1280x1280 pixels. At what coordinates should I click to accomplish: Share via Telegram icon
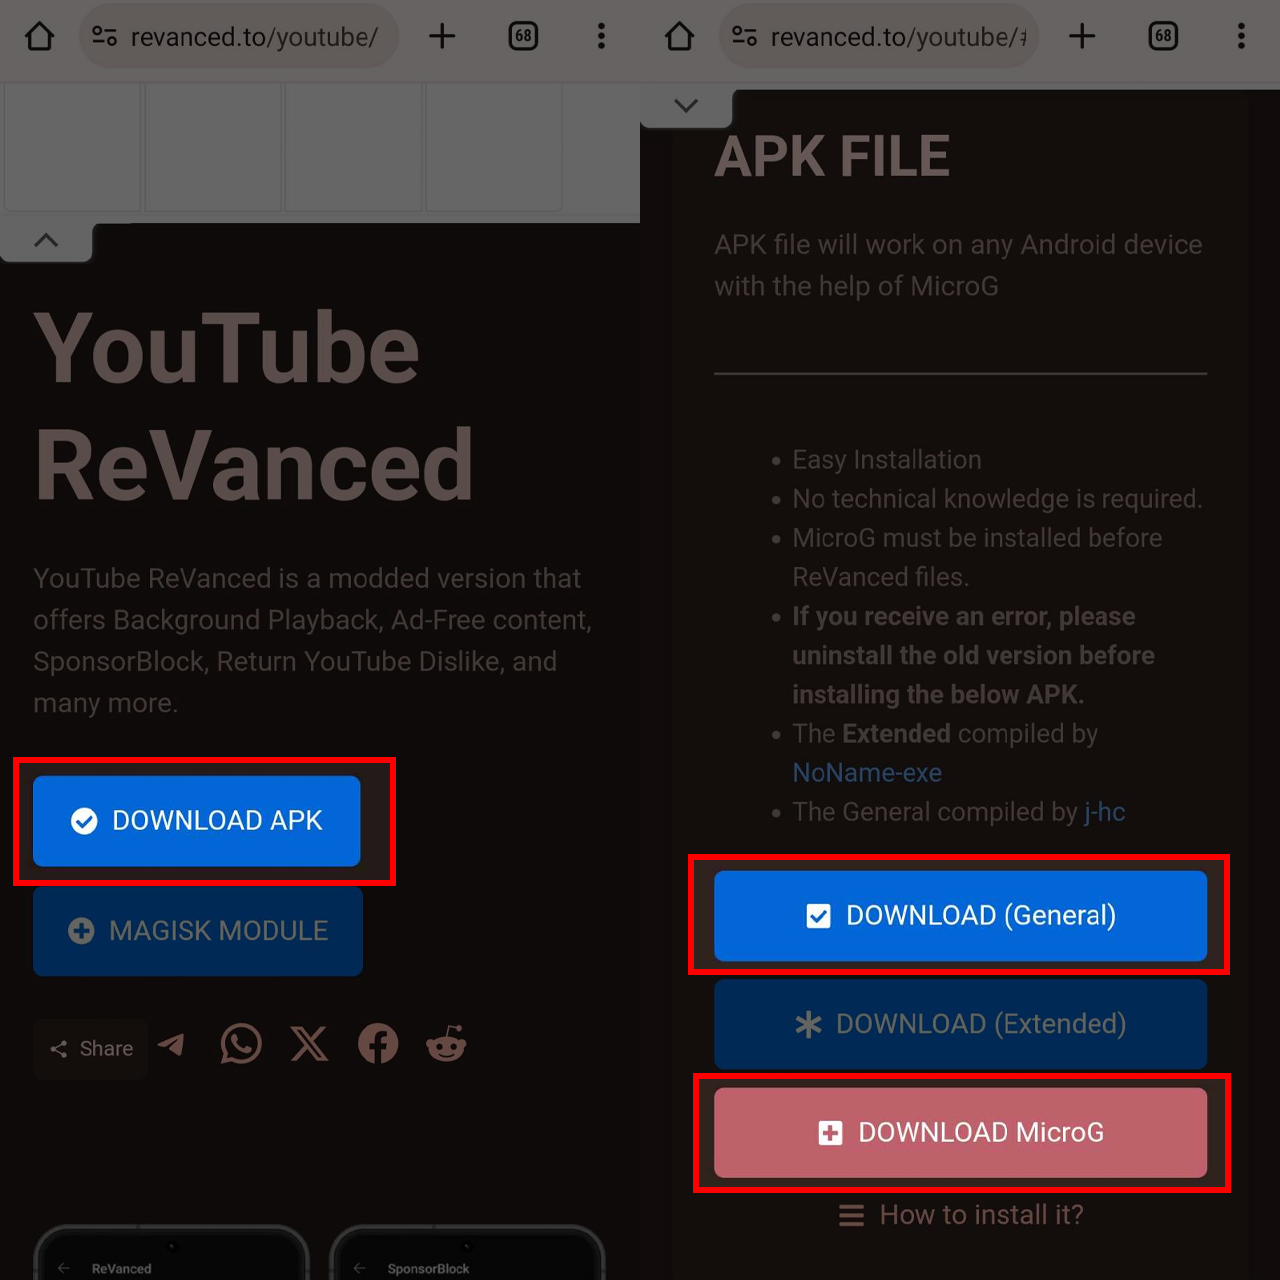(x=172, y=1045)
